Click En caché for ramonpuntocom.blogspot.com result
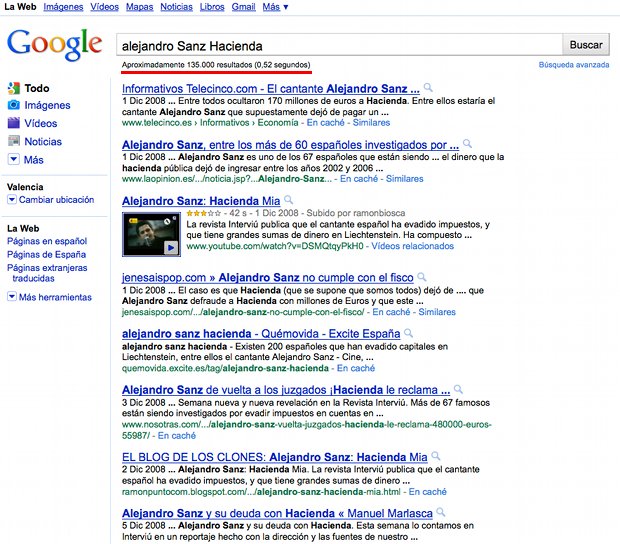Image resolution: width=620 pixels, height=544 pixels. 427,491
